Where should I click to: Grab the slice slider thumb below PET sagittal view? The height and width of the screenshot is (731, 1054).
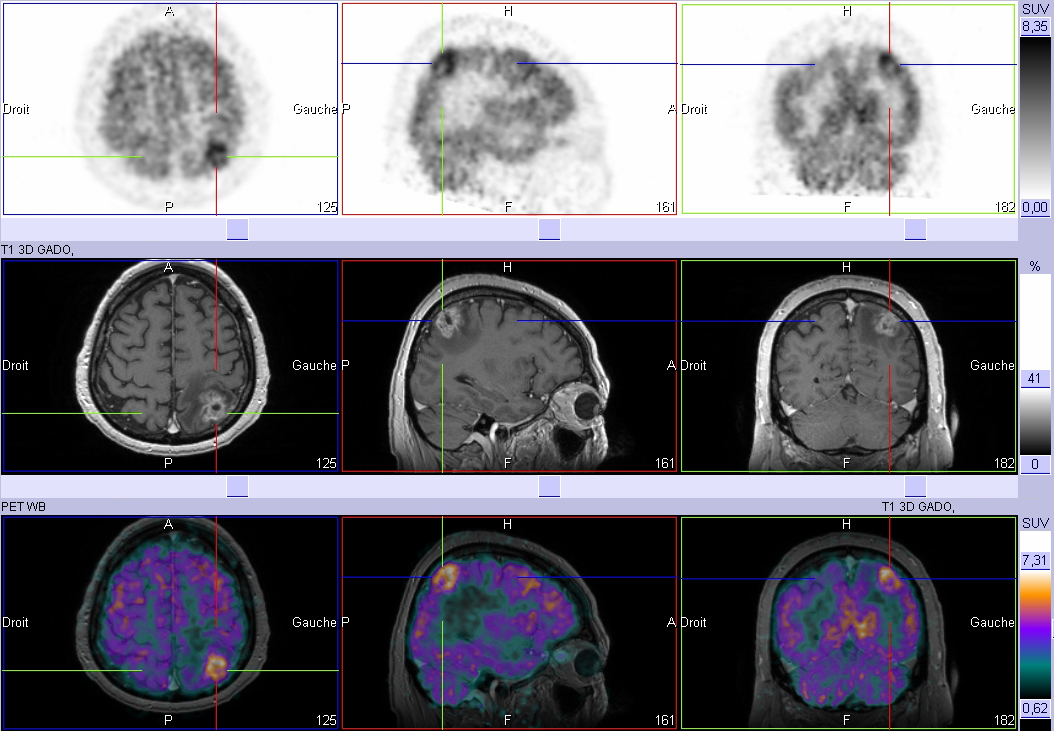(x=549, y=229)
